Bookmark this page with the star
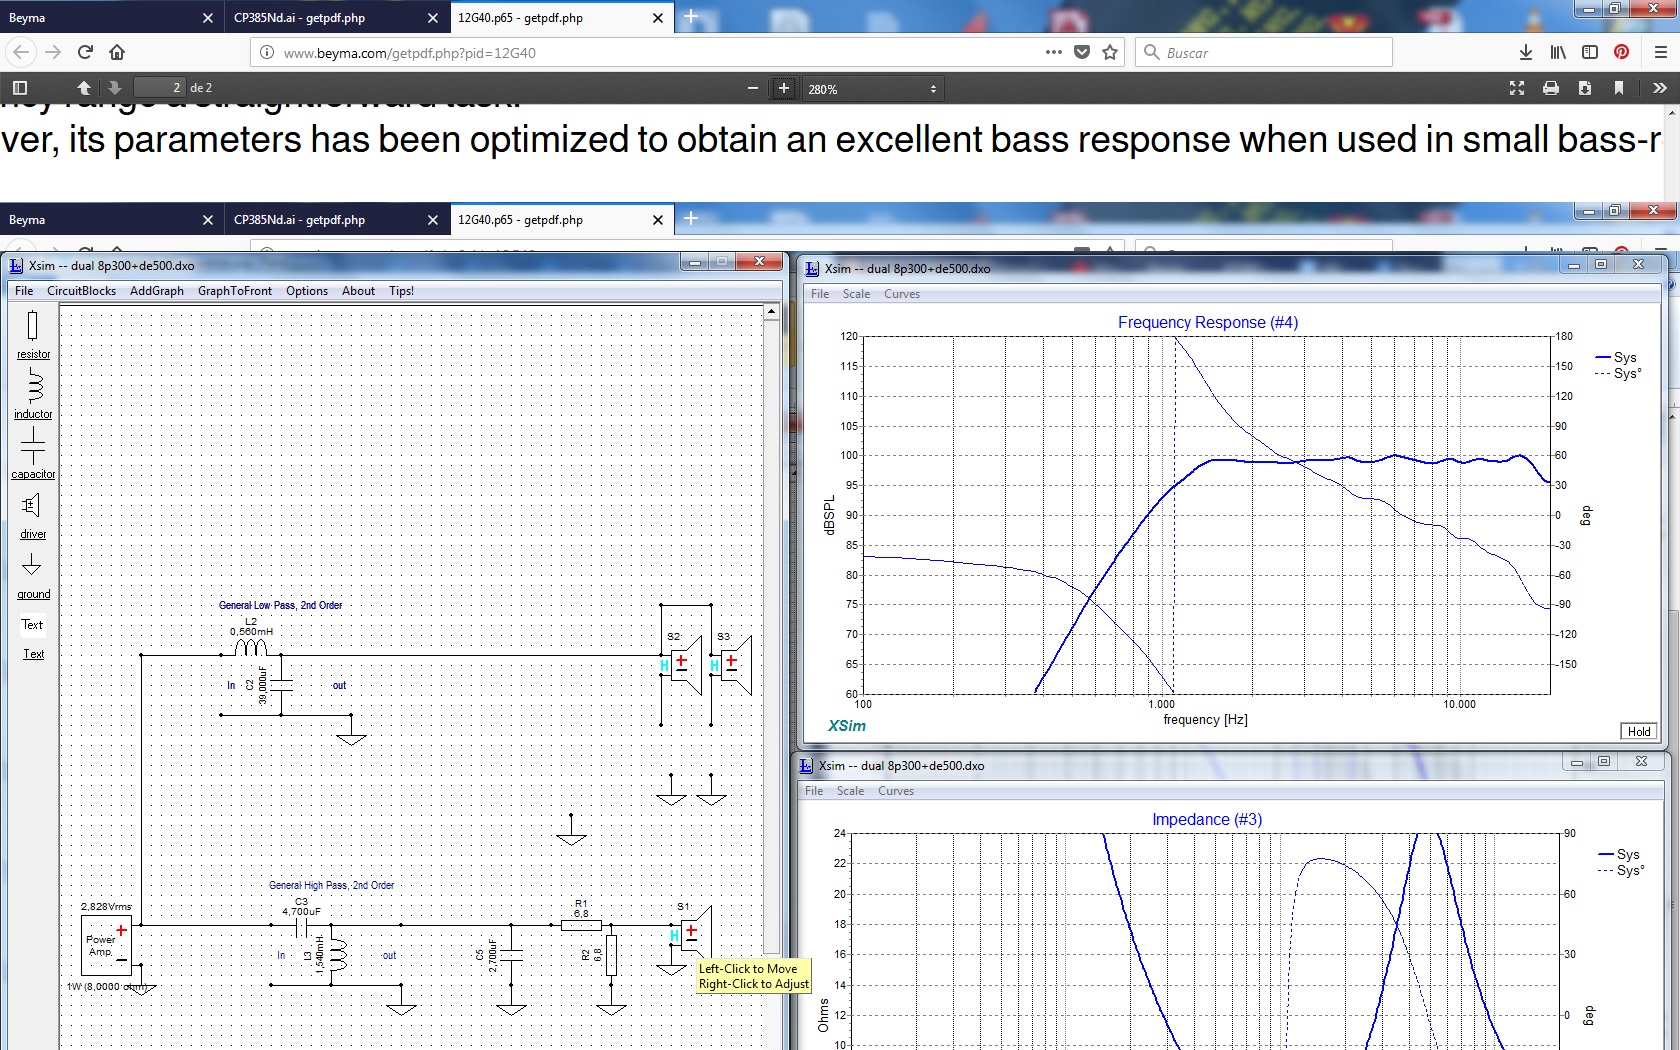Image resolution: width=1680 pixels, height=1050 pixels. 1110,52
